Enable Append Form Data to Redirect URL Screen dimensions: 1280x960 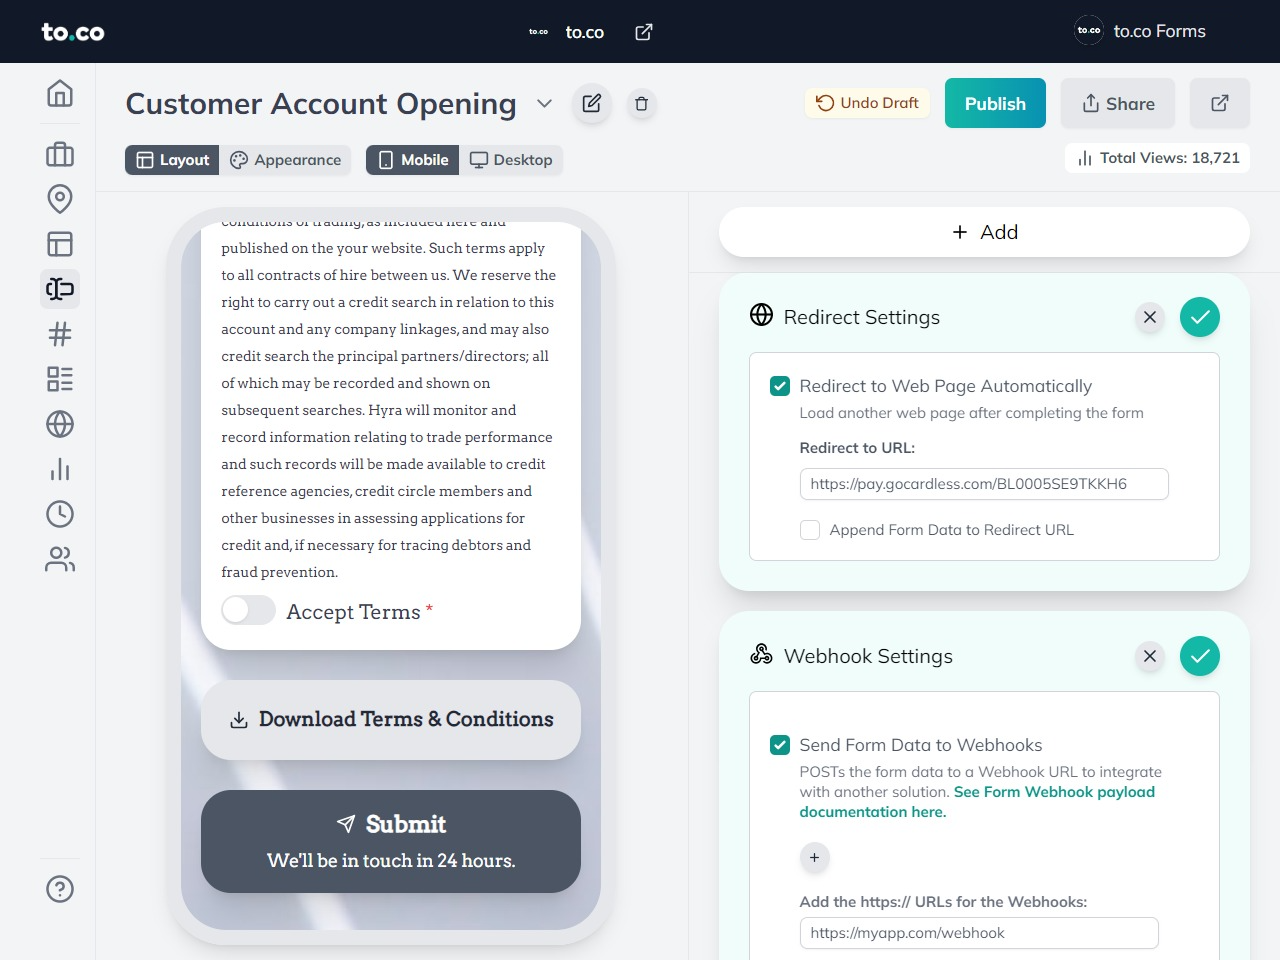[x=810, y=530]
